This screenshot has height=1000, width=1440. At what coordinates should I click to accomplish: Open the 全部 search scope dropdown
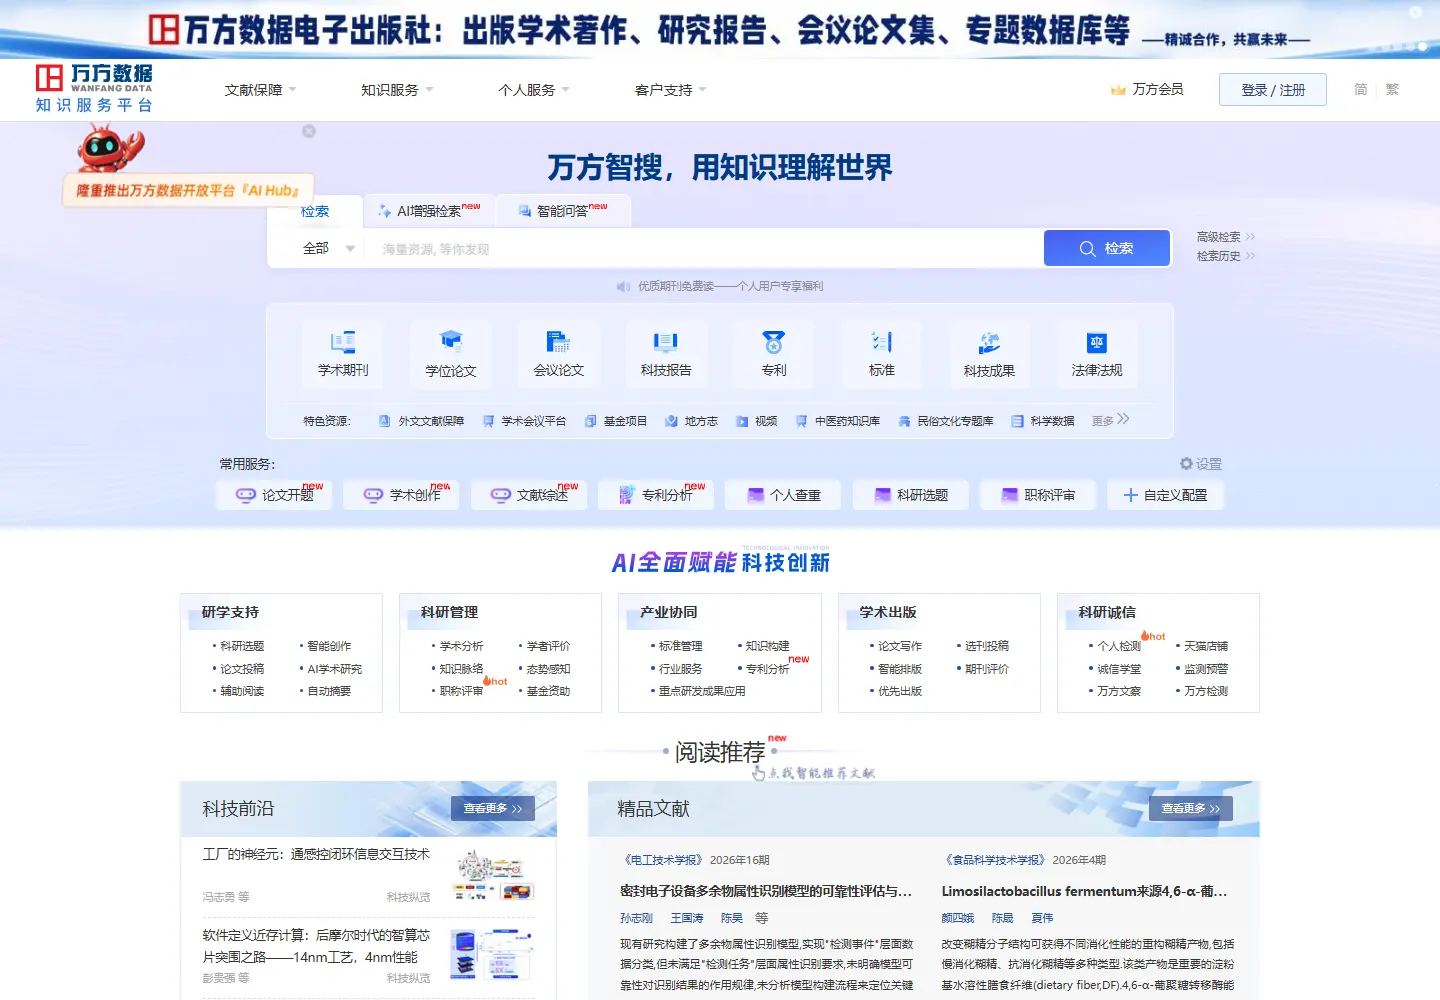coord(328,248)
